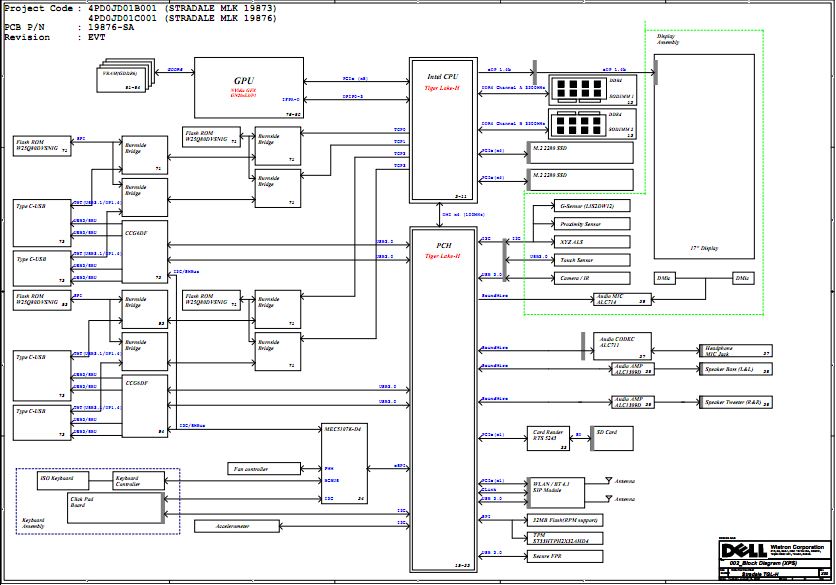Click the VRAM (GDDR6) stacked block
This screenshot has width=836, height=585.
[x=126, y=77]
